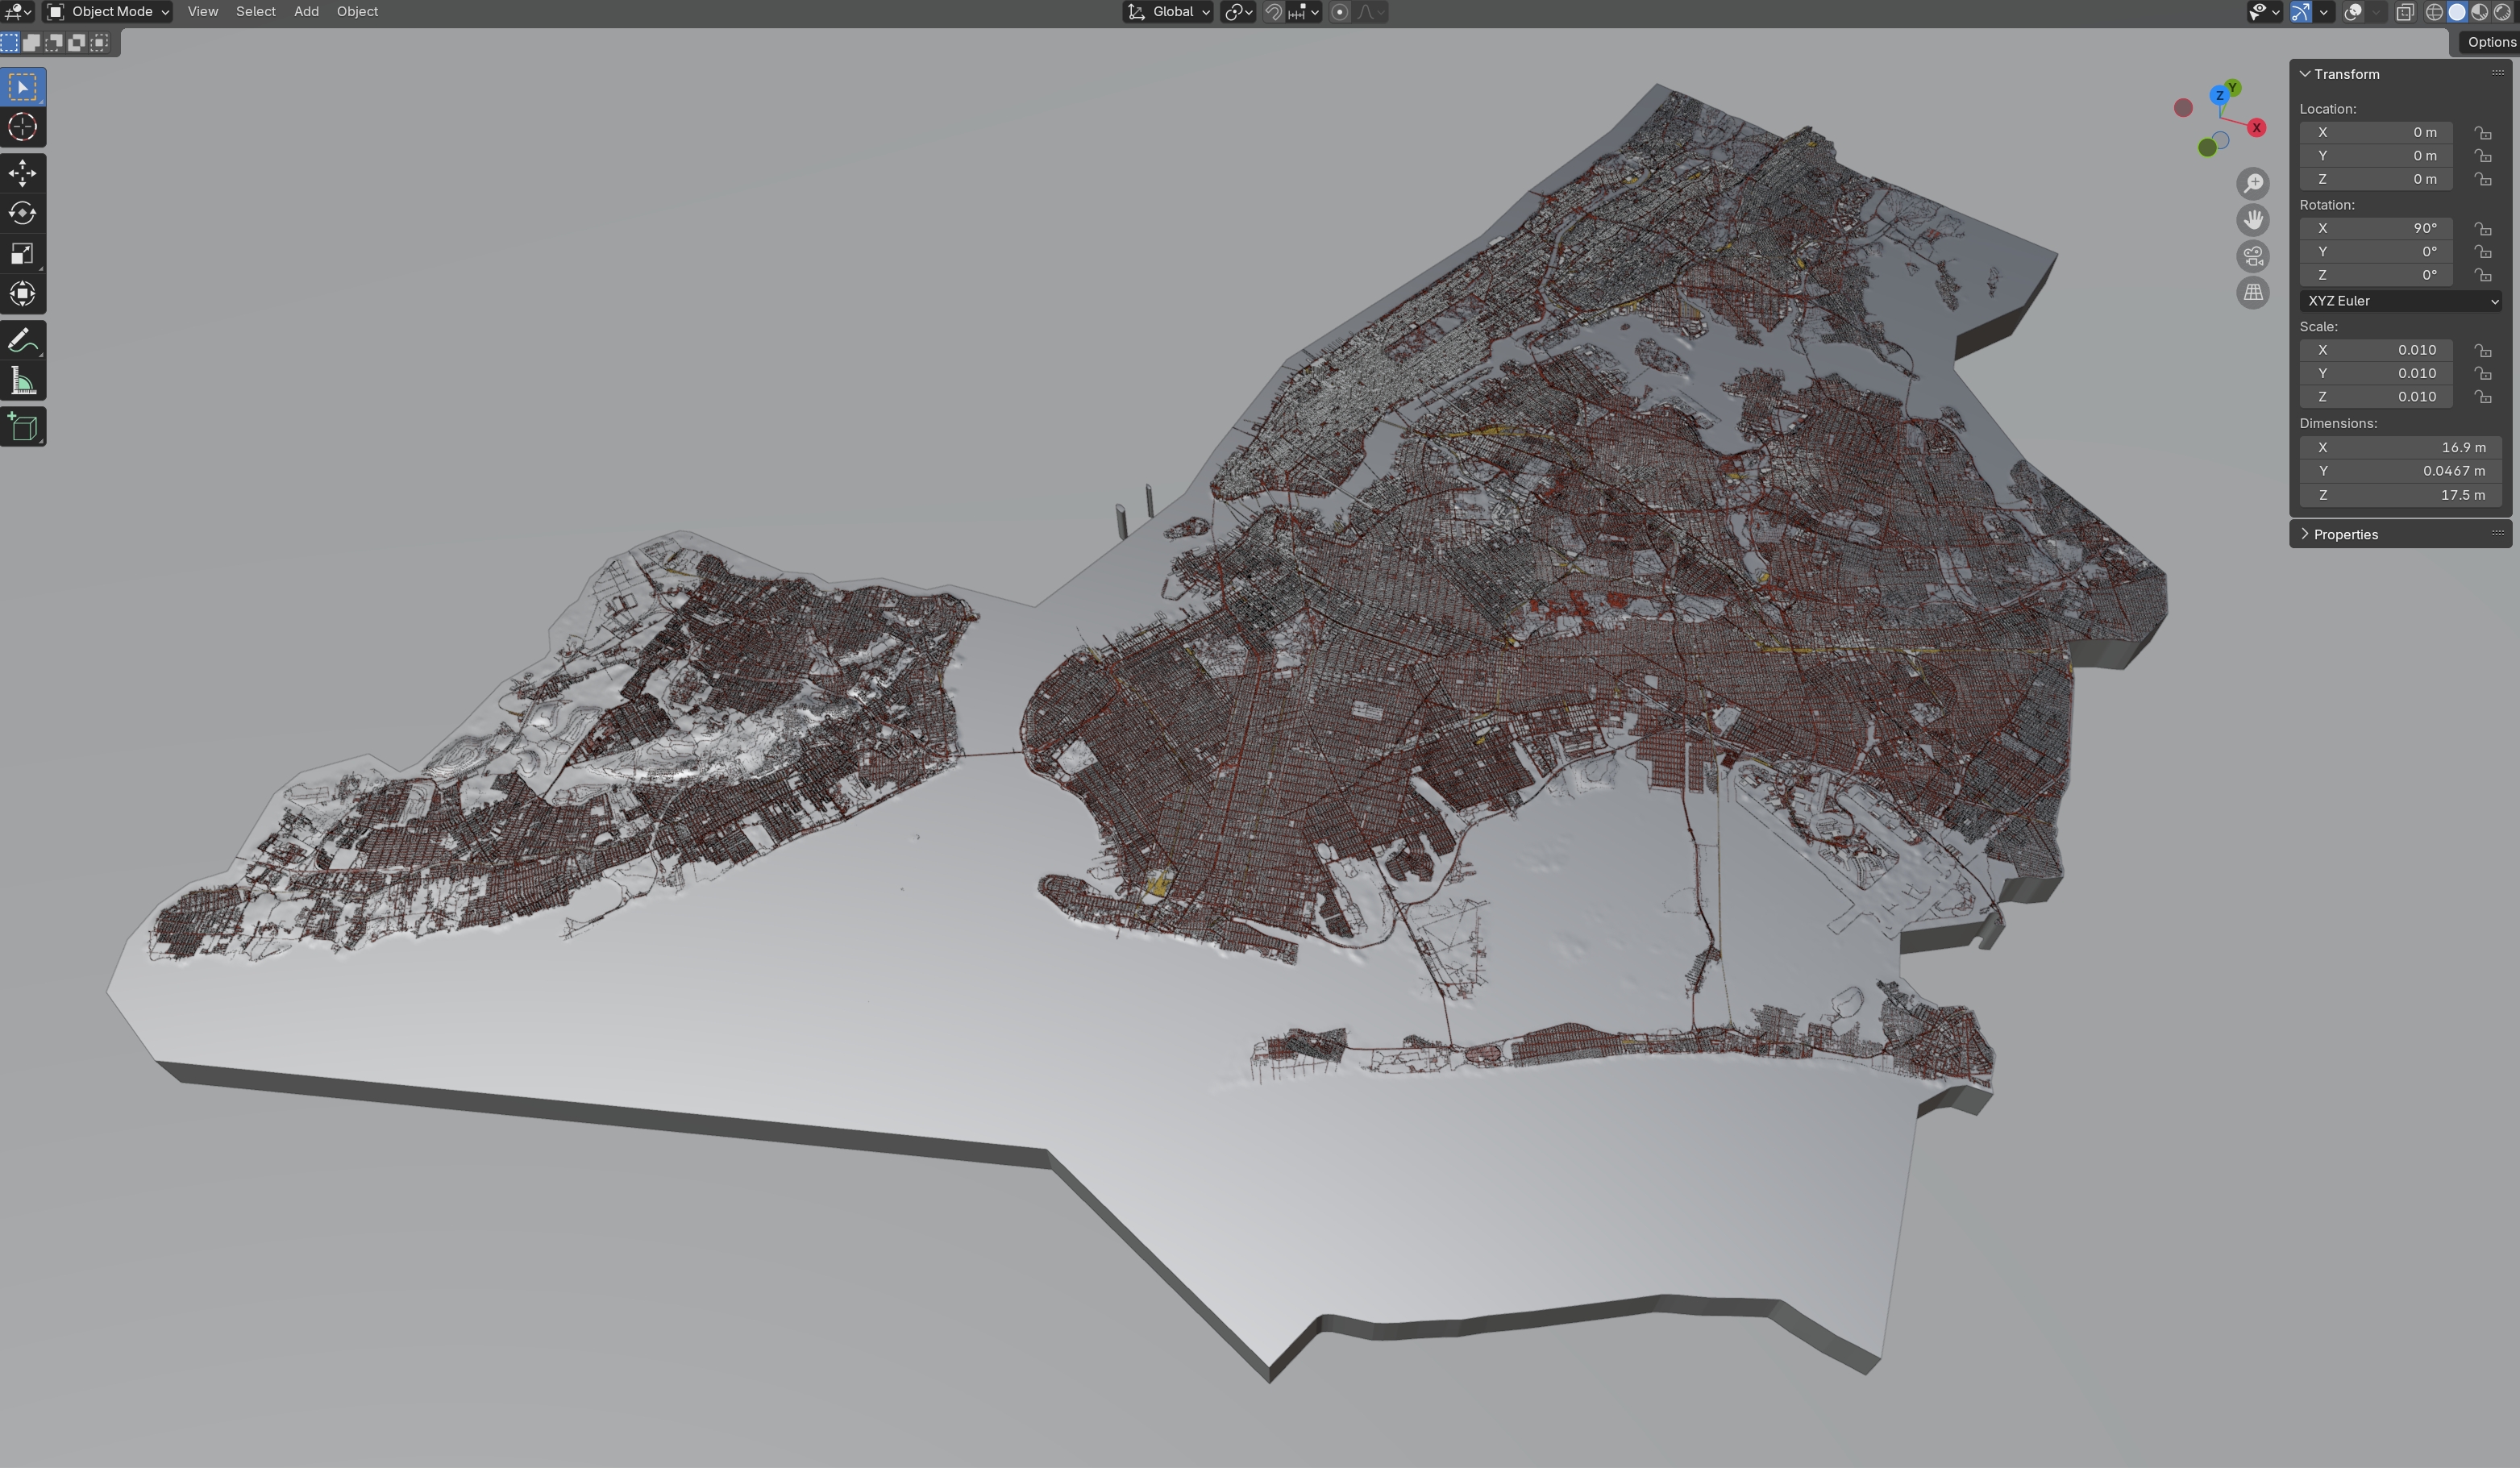2520x1468 pixels.
Task: Select the Rotate tool
Action: tap(22, 213)
